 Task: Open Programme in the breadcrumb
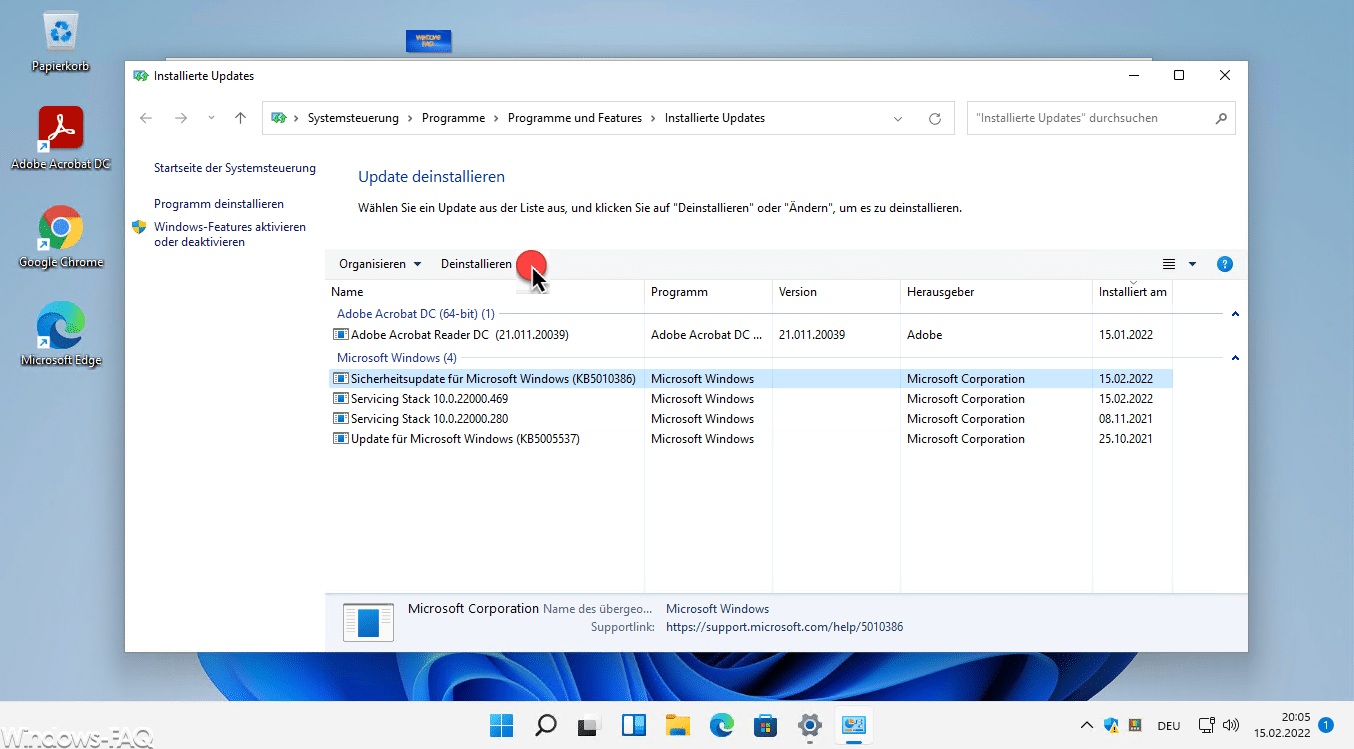point(453,118)
